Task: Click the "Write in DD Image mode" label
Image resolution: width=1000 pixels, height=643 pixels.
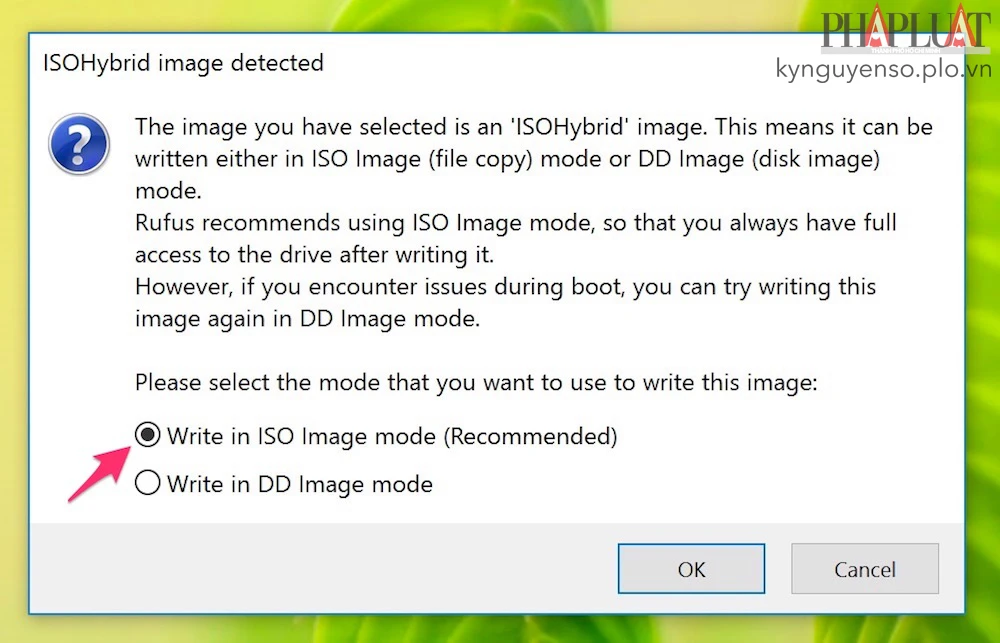Action: click(x=300, y=485)
